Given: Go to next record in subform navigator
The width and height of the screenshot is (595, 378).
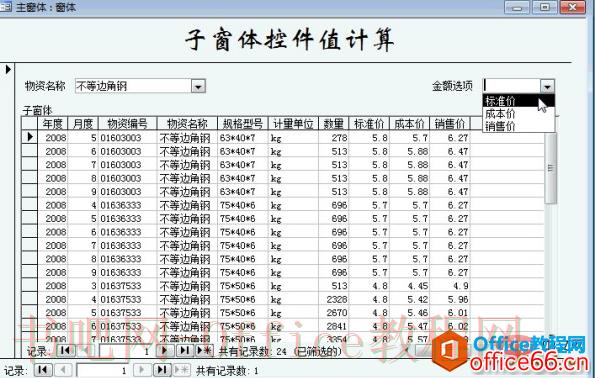Looking at the screenshot, I should coord(164,350).
